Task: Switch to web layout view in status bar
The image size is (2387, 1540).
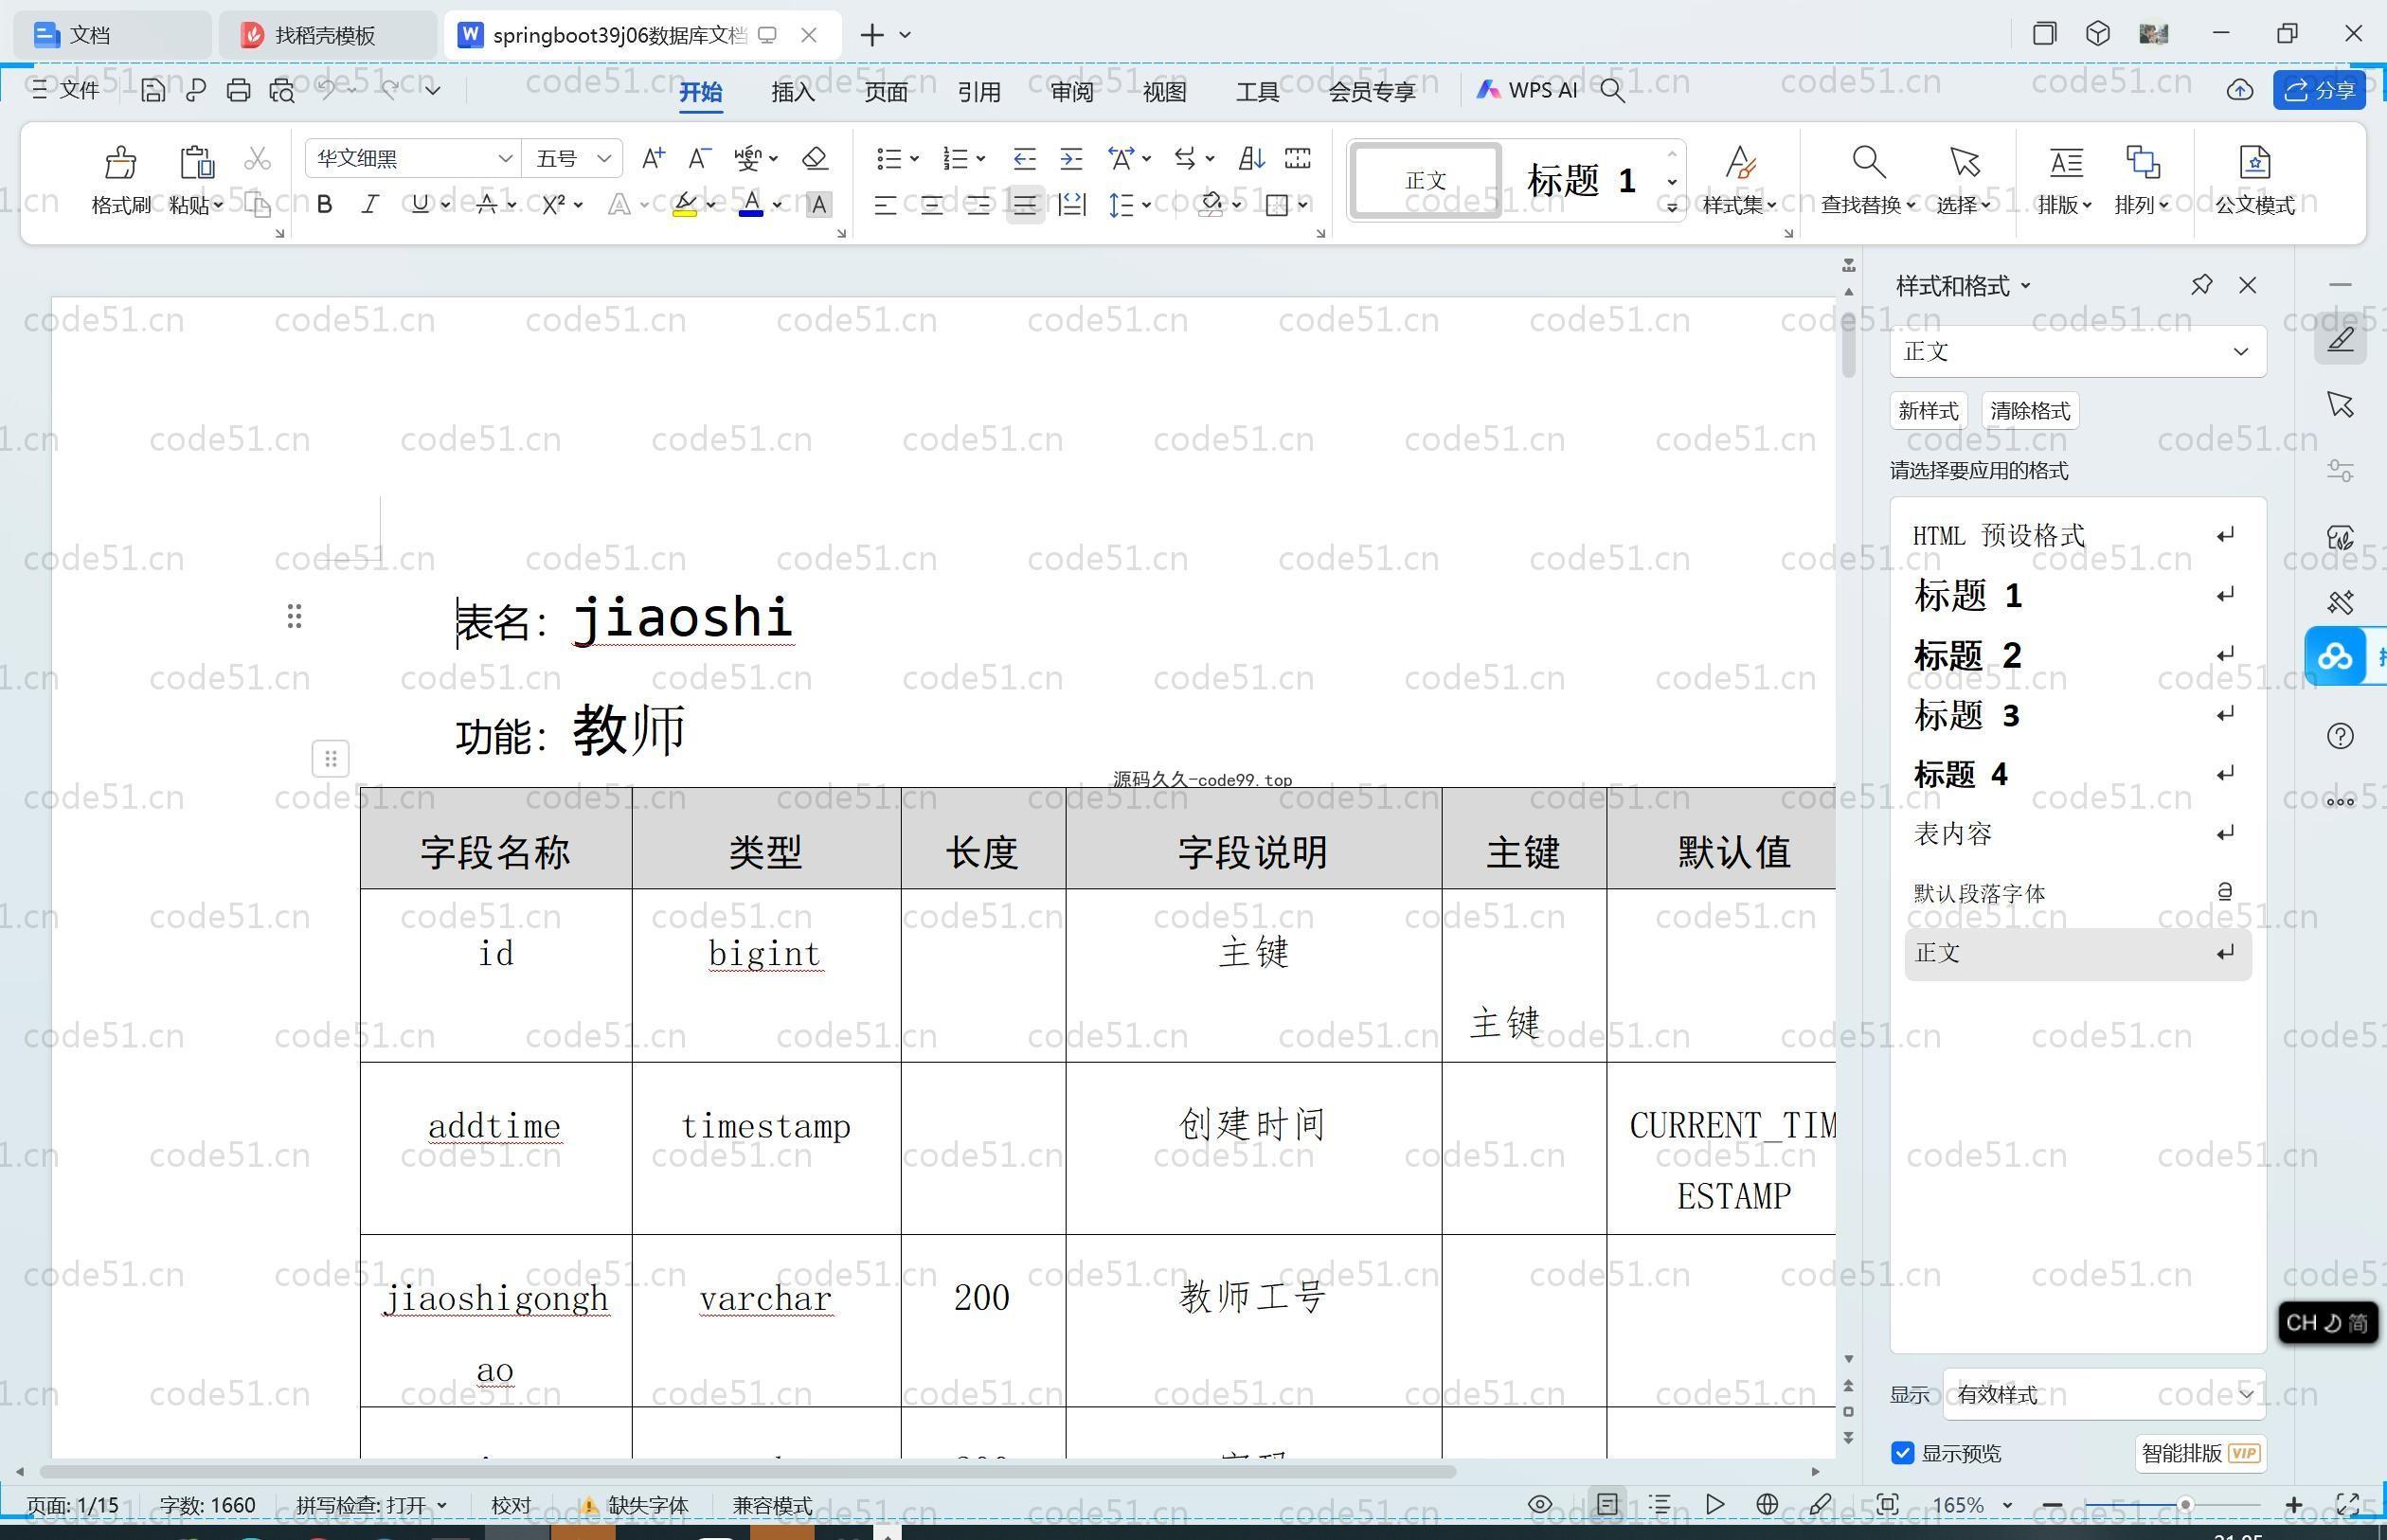Action: [x=1767, y=1504]
